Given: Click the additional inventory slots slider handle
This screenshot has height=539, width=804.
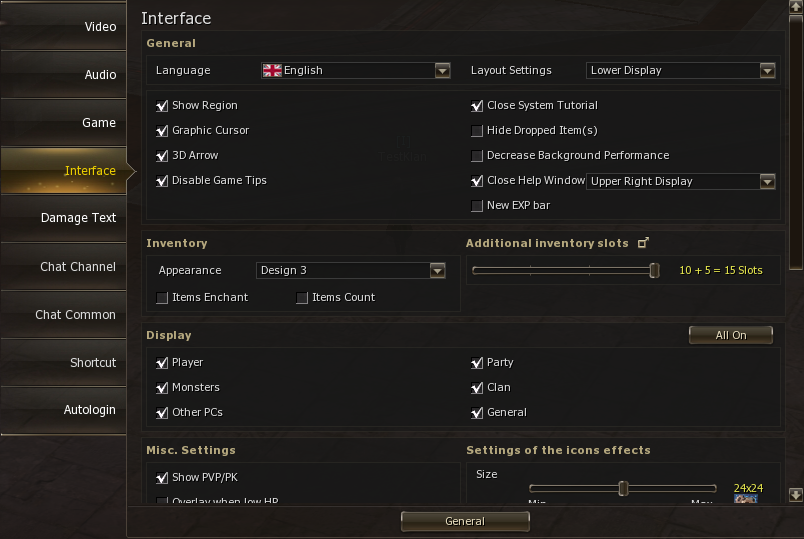Looking at the screenshot, I should 654,270.
